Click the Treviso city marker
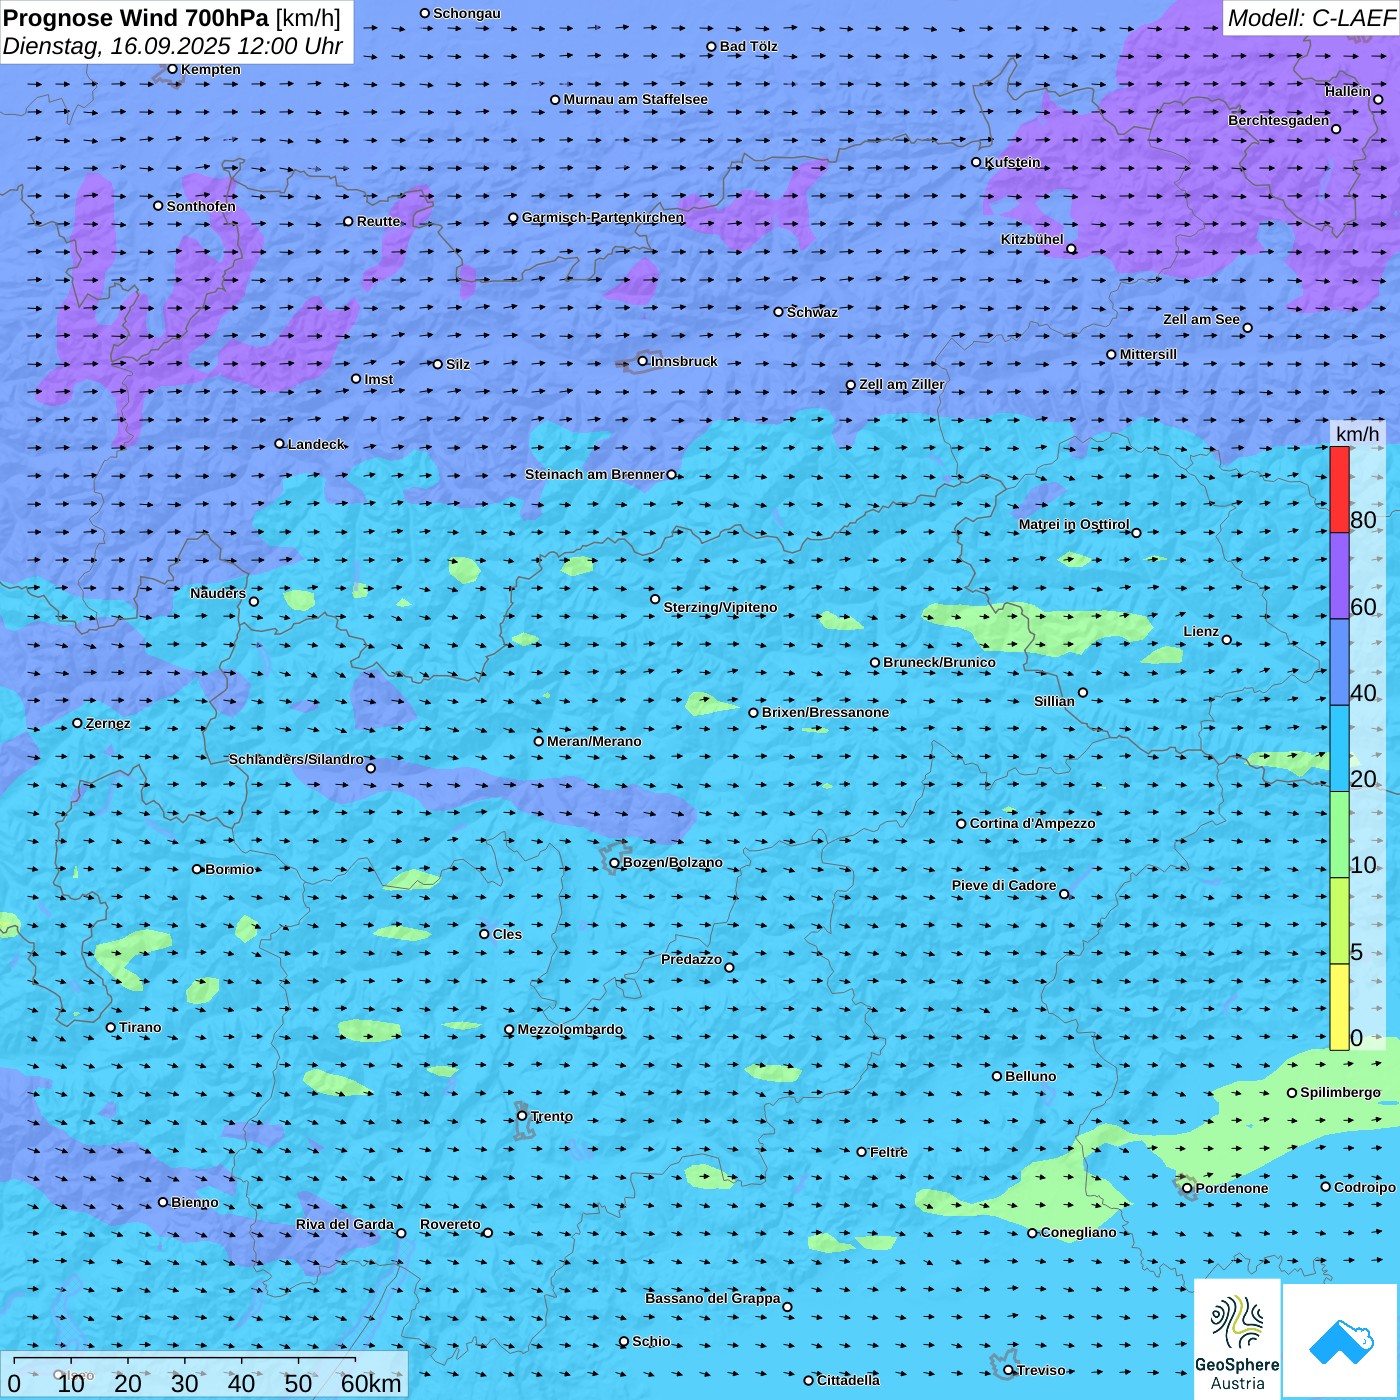 click(x=1009, y=1370)
